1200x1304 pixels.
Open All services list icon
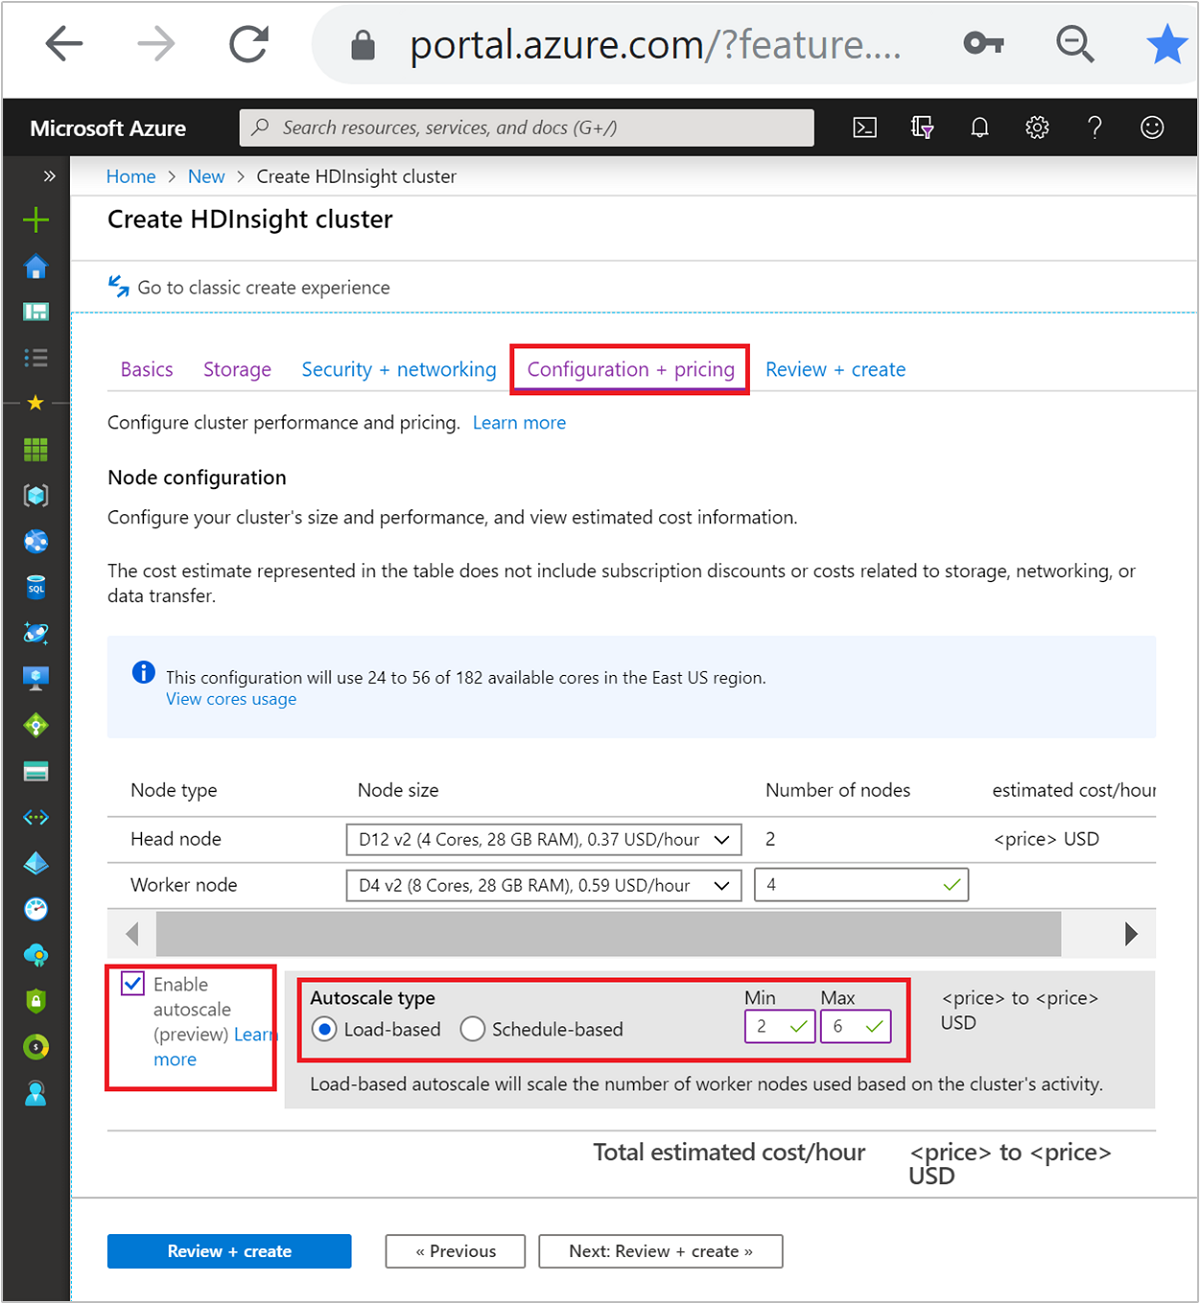coord(36,358)
